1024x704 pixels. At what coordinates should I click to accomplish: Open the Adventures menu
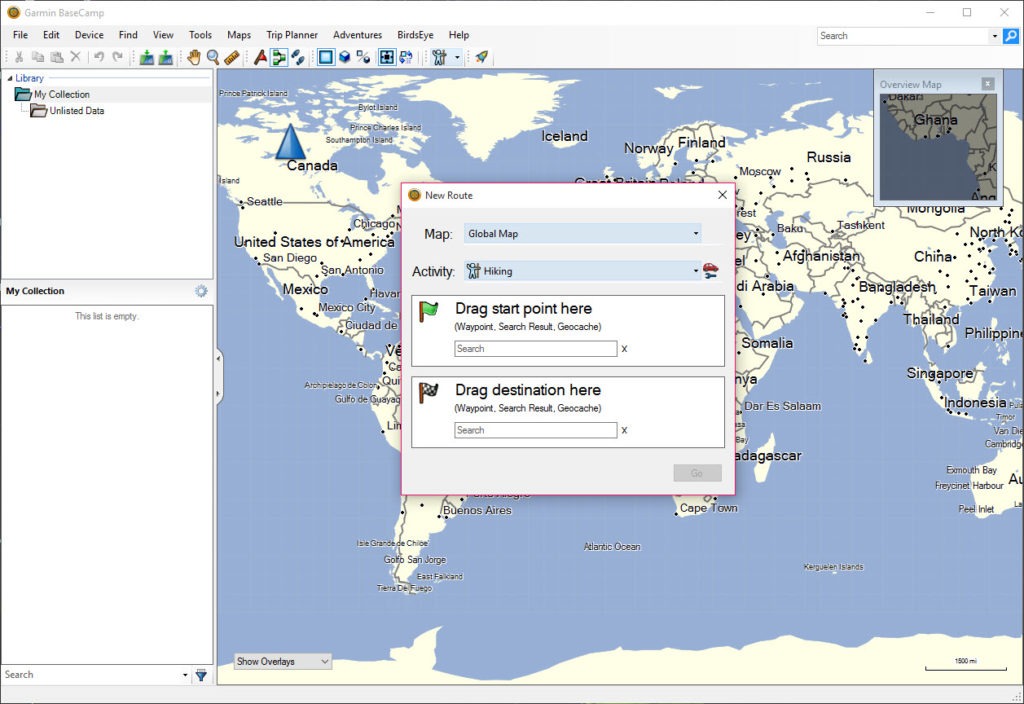tap(357, 35)
